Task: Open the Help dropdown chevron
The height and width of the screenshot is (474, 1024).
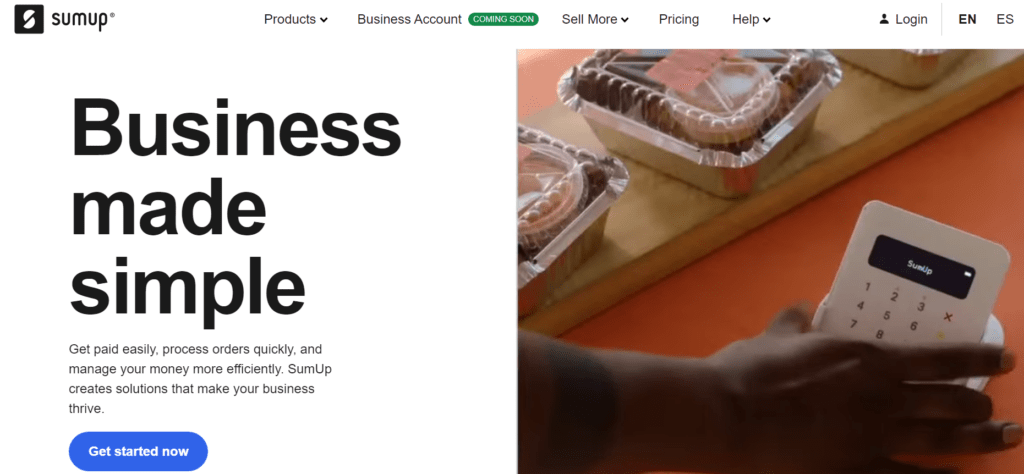Action: click(767, 20)
